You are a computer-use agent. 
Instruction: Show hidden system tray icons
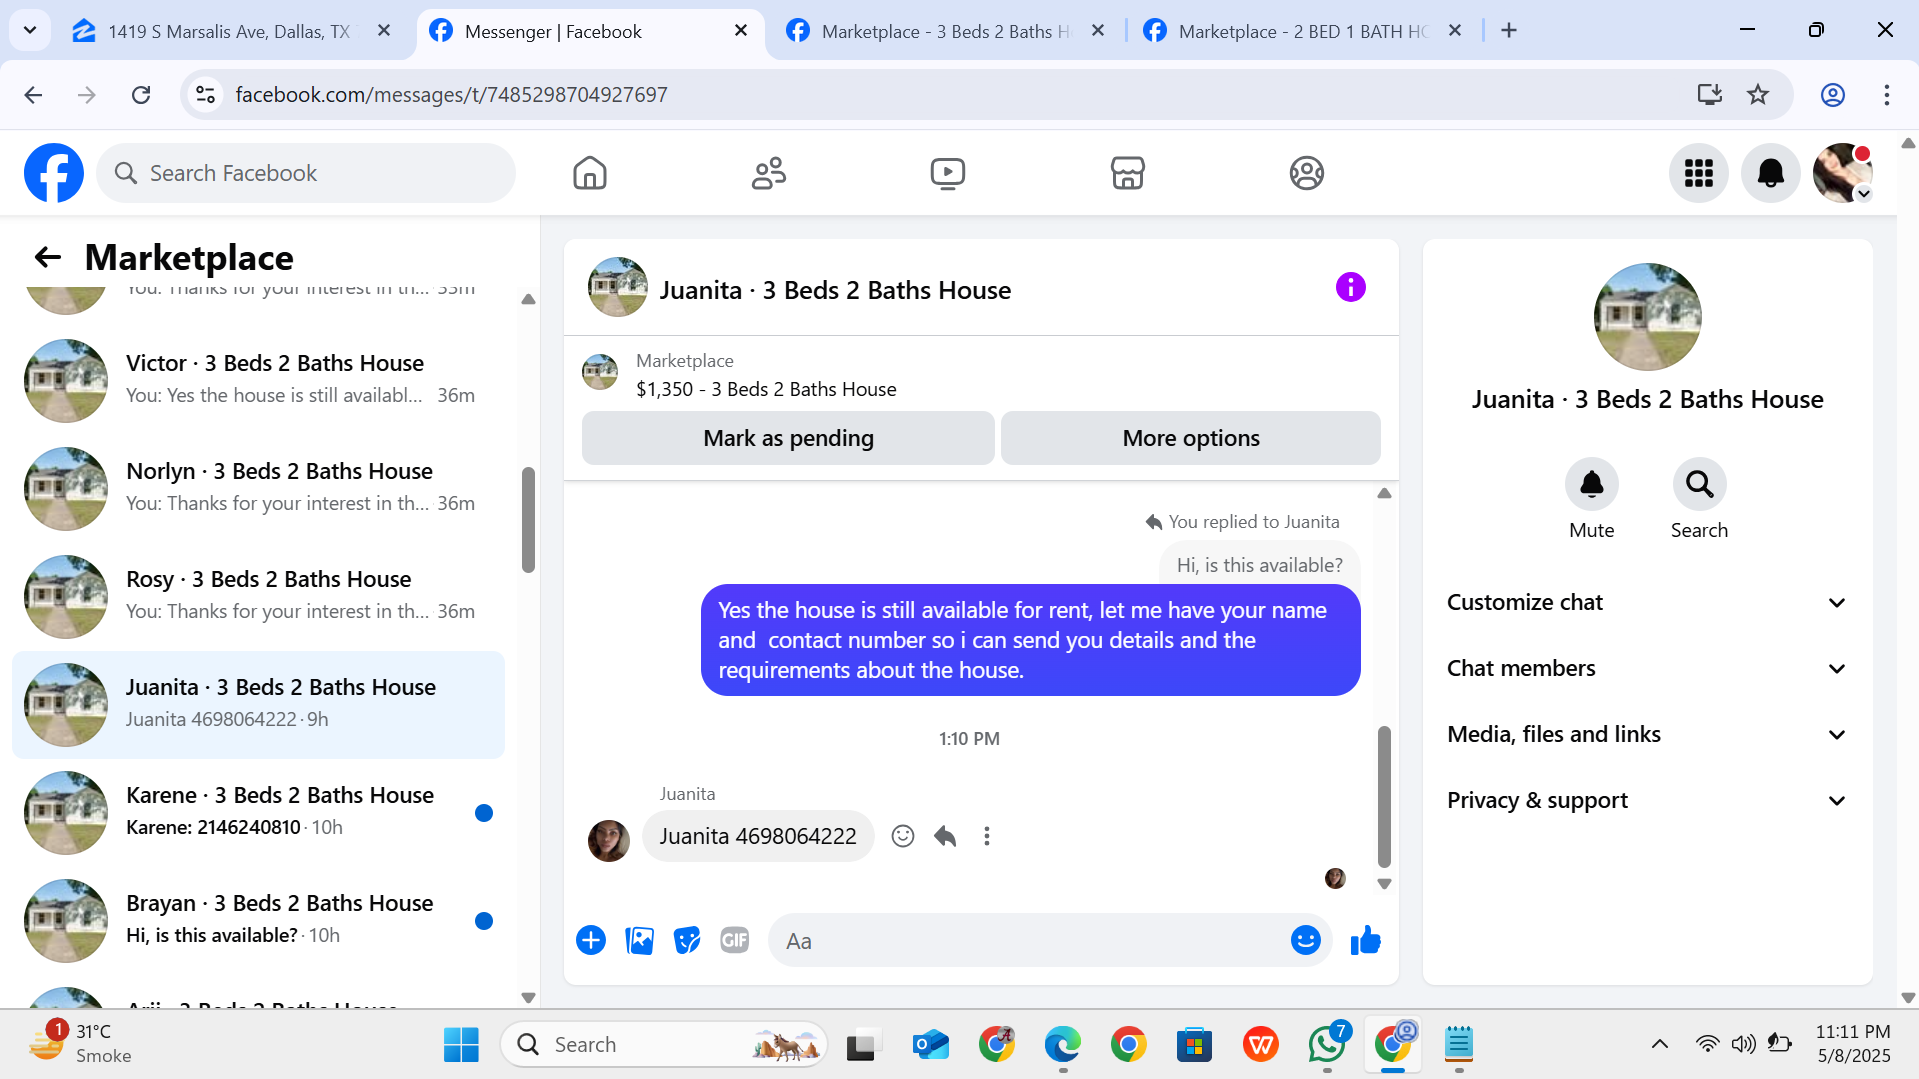pyautogui.click(x=1659, y=1044)
